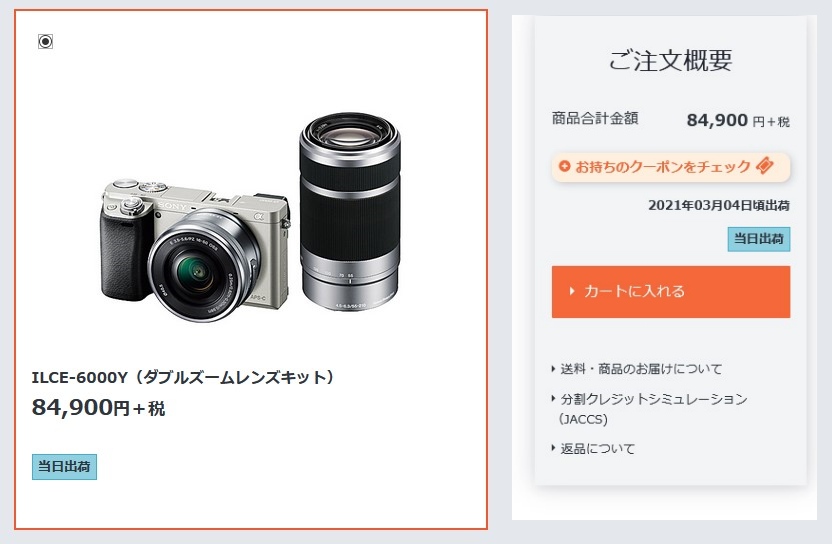Click the 当日出荷 badge under product price
The image size is (832, 544).
(x=64, y=467)
